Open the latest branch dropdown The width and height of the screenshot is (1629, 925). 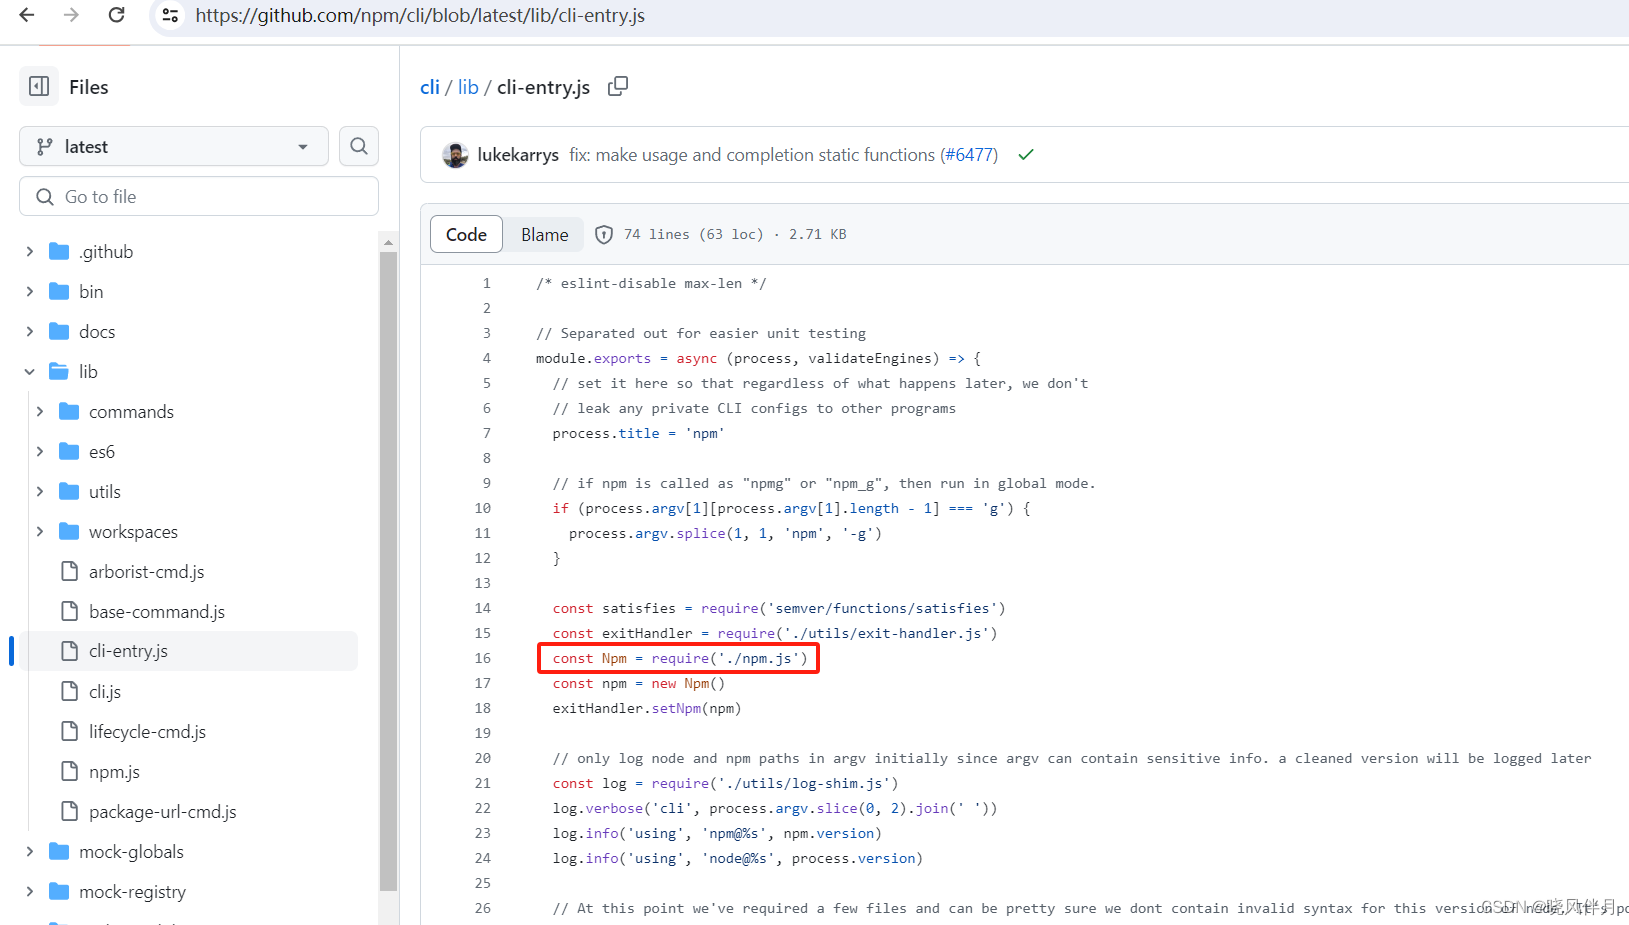[x=174, y=146]
